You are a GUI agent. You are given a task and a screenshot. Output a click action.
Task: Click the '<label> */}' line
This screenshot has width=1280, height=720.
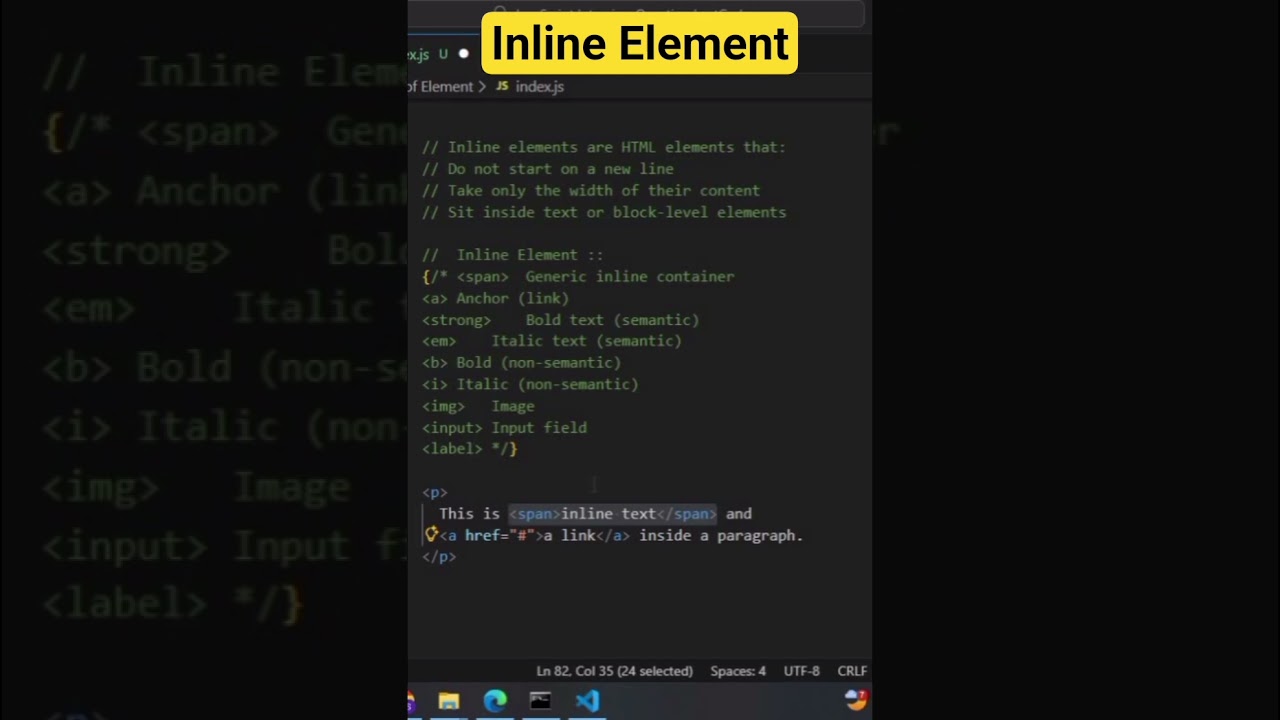click(470, 449)
